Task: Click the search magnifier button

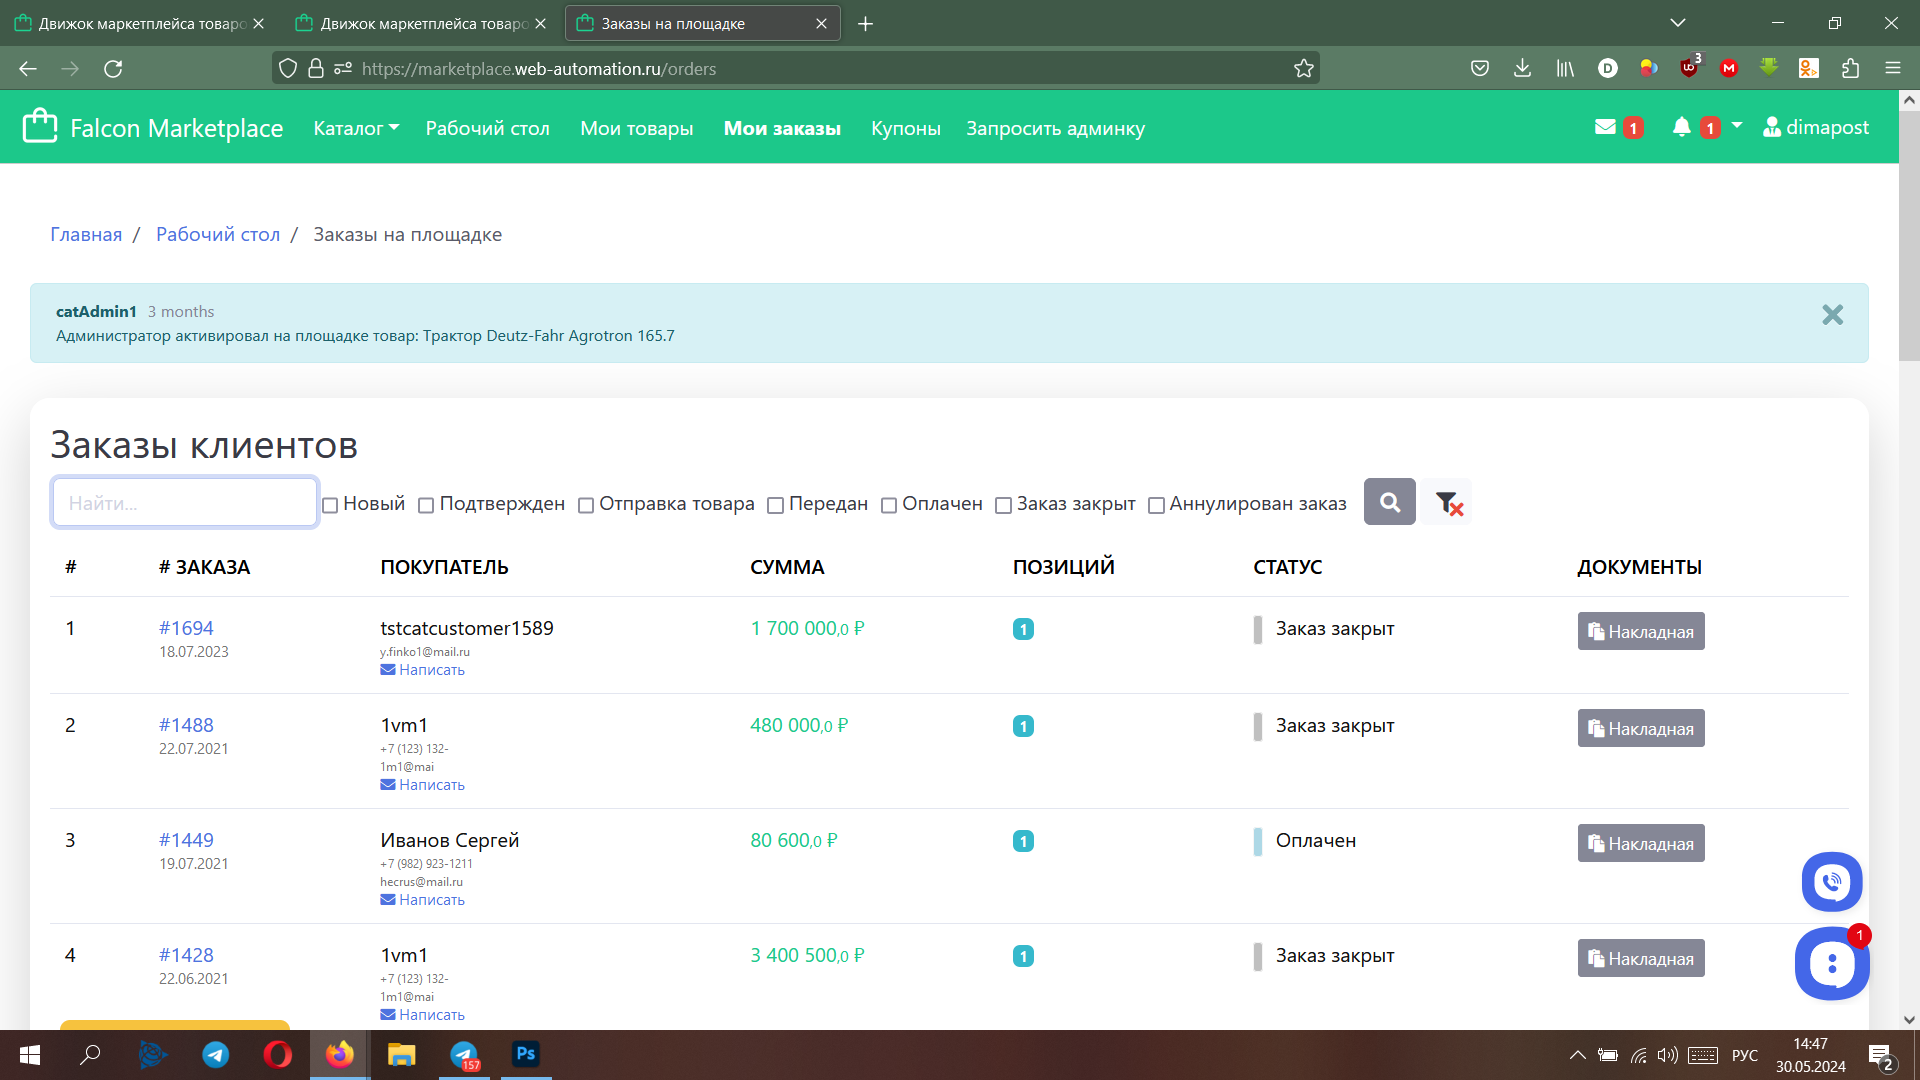Action: coord(1389,501)
